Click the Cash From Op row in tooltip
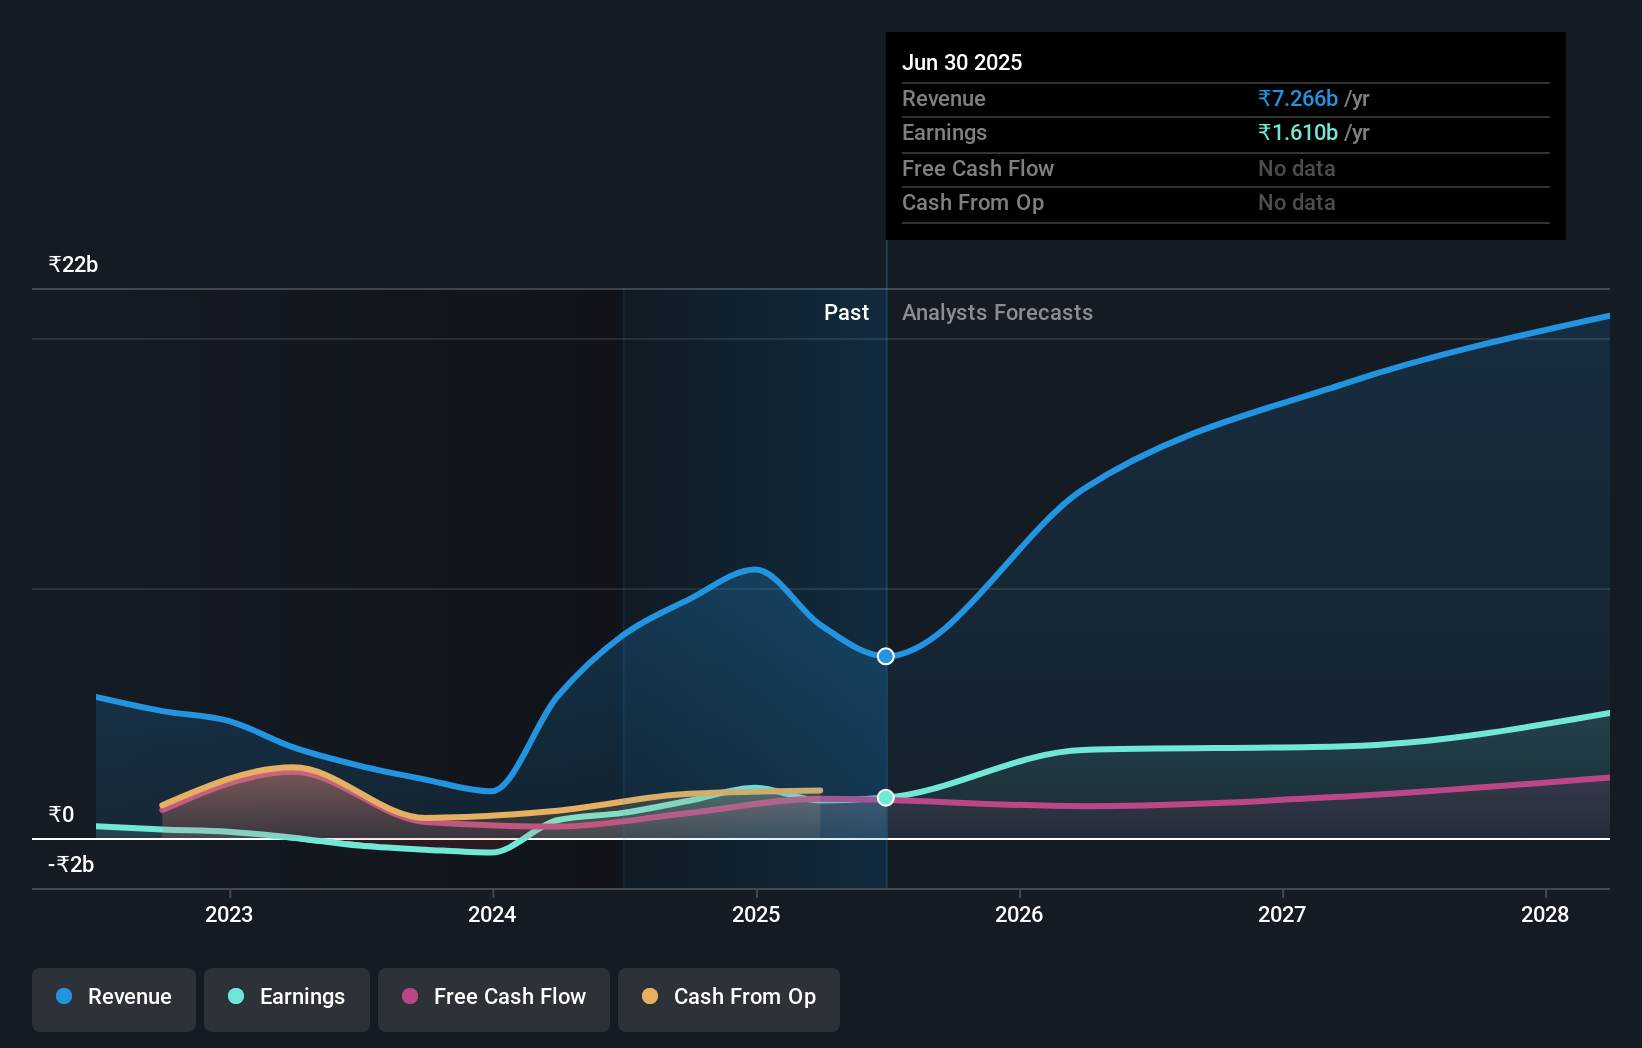The height and width of the screenshot is (1048, 1642). (x=1226, y=203)
